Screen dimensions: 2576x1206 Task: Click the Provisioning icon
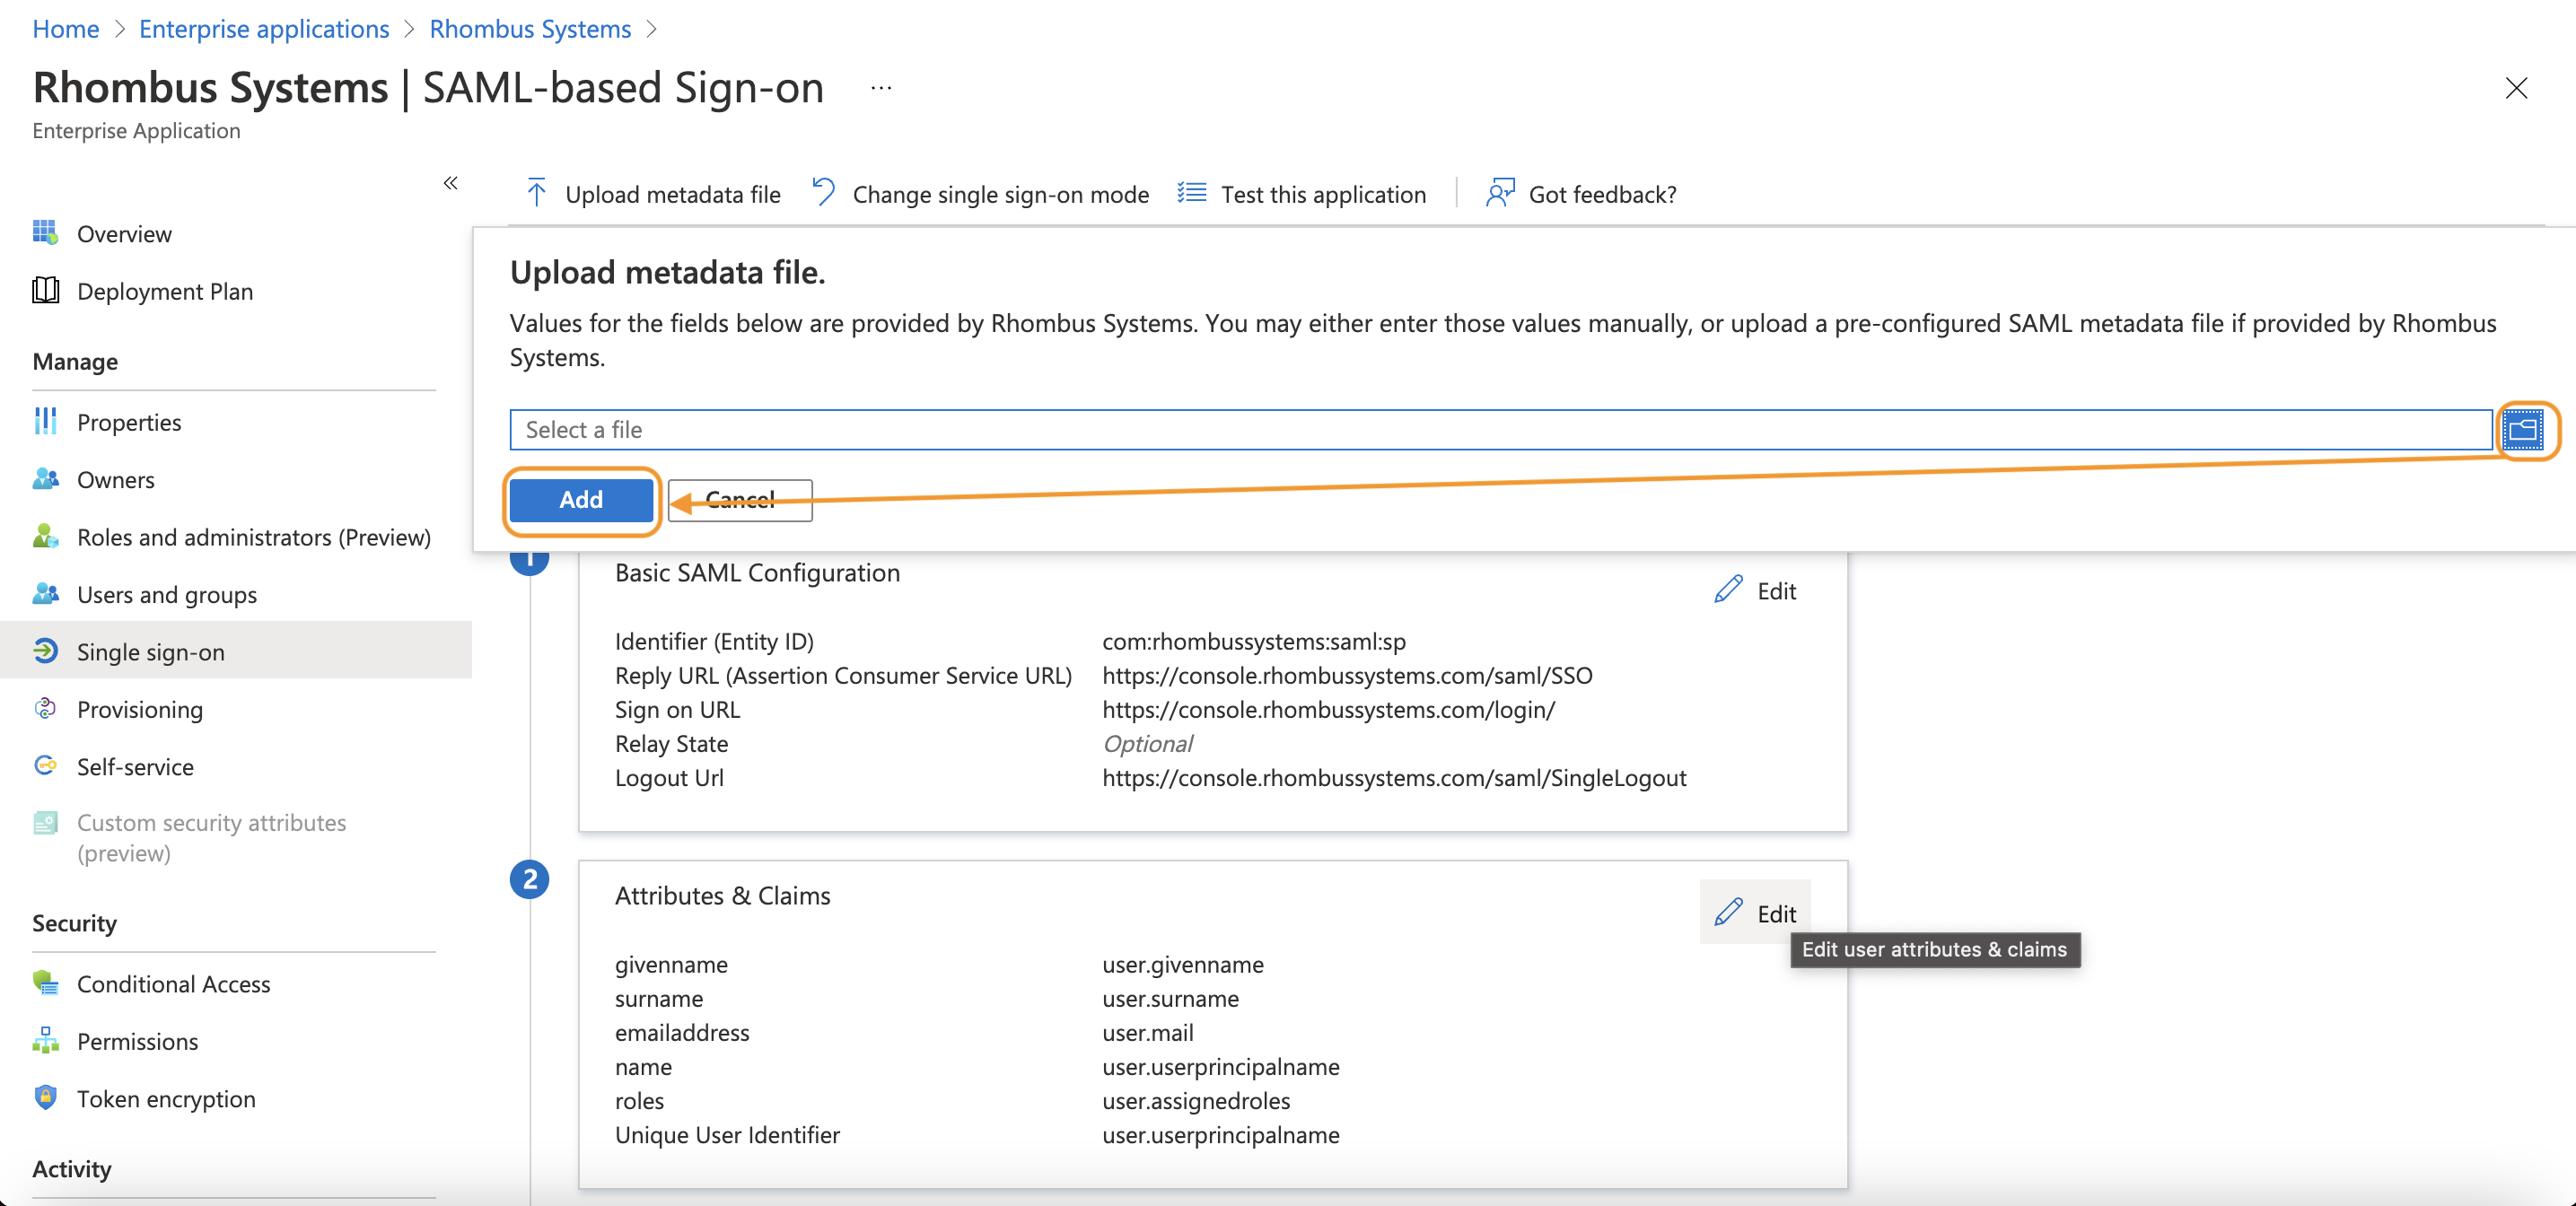[x=45, y=708]
